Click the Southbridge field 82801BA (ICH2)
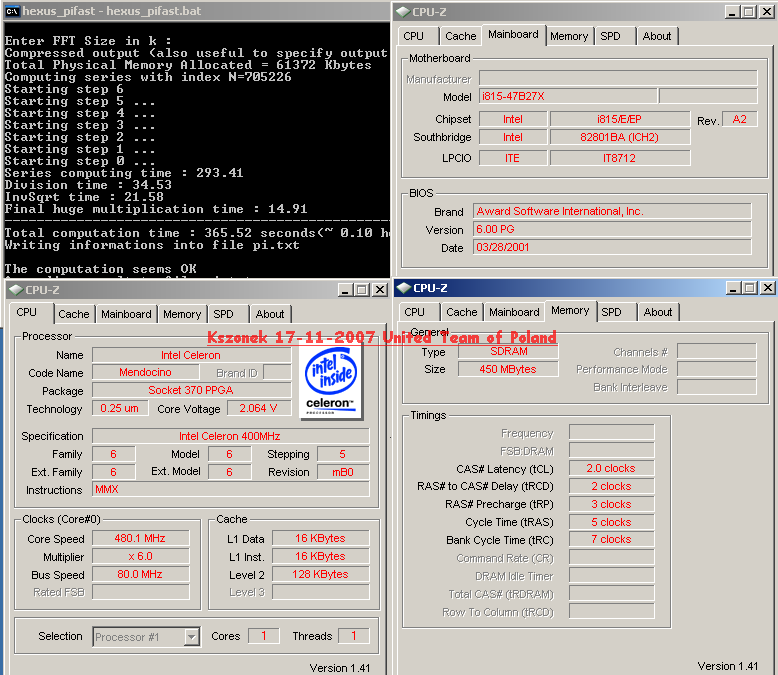The width and height of the screenshot is (778, 675). tap(620, 137)
